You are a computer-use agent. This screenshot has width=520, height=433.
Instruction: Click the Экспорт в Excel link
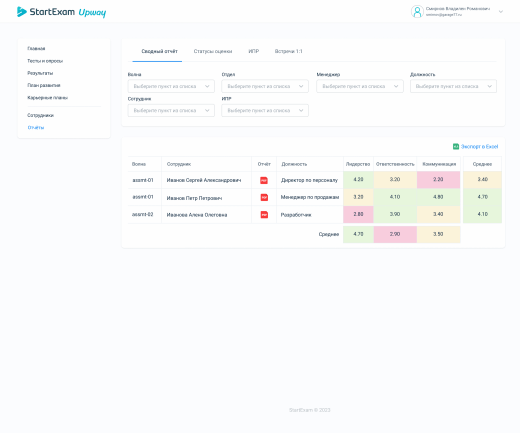point(479,146)
